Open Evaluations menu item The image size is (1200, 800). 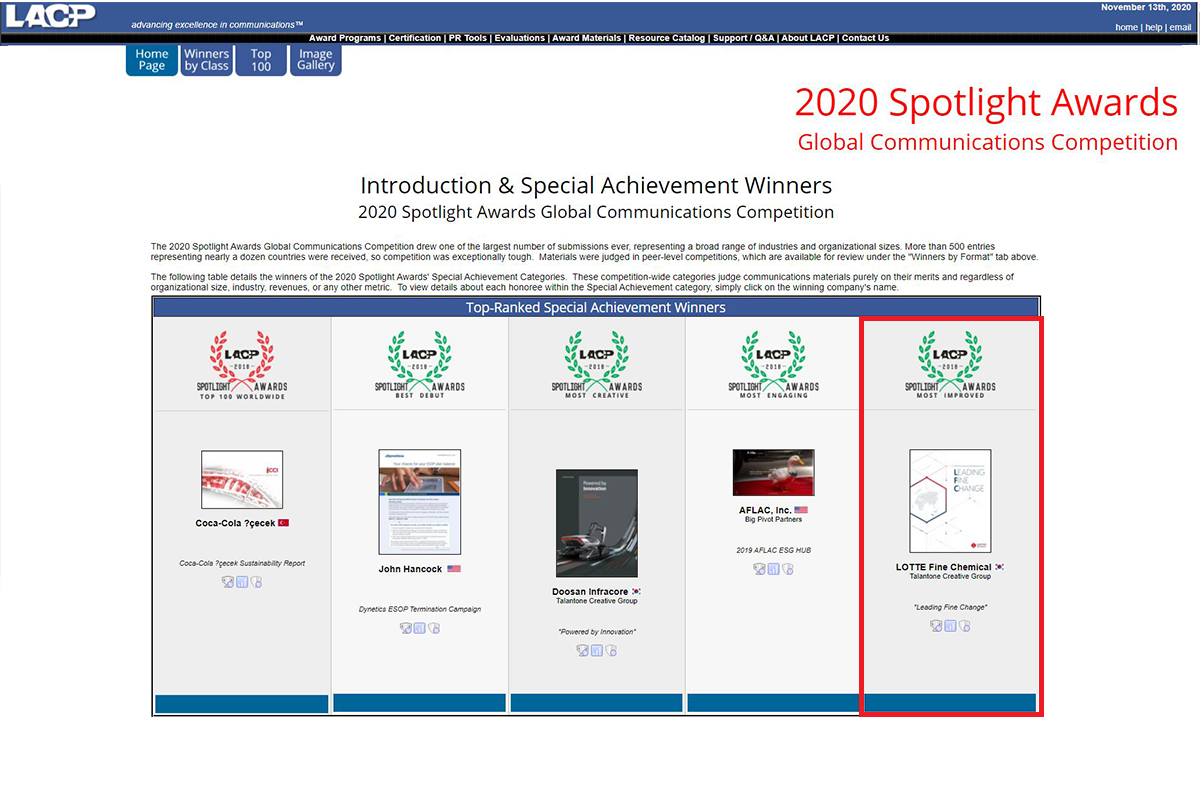point(520,38)
